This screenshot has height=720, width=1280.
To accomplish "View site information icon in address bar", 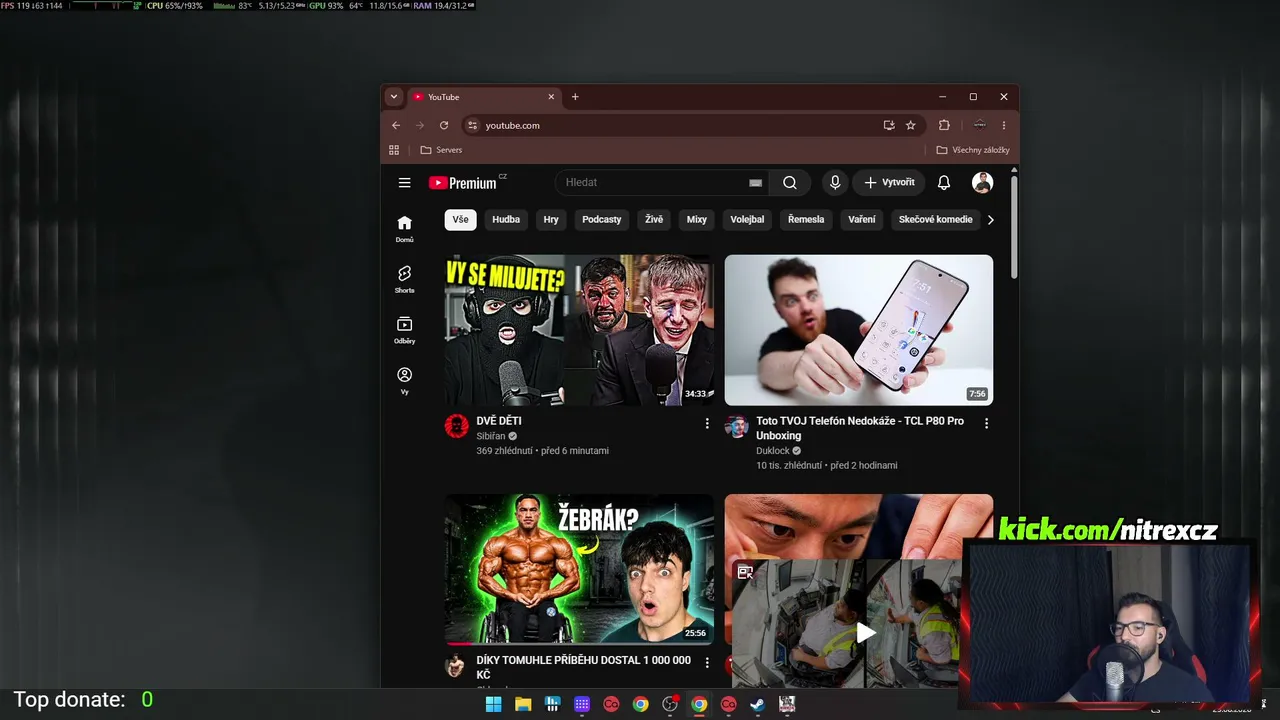I will pos(473,125).
